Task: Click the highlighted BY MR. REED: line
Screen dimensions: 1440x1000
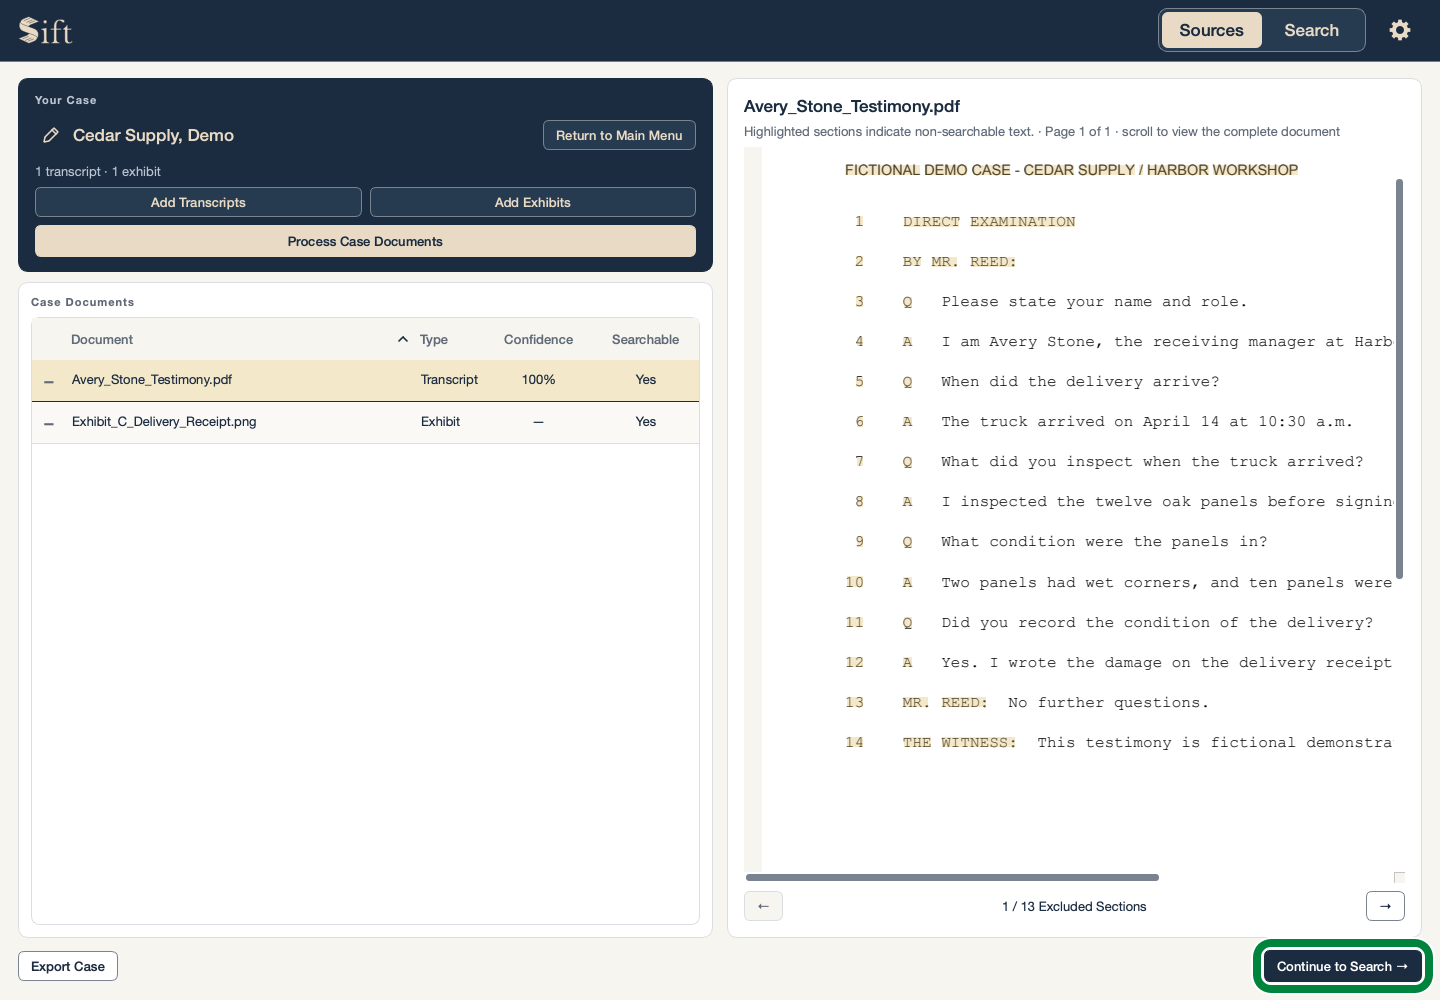Action: tap(959, 262)
